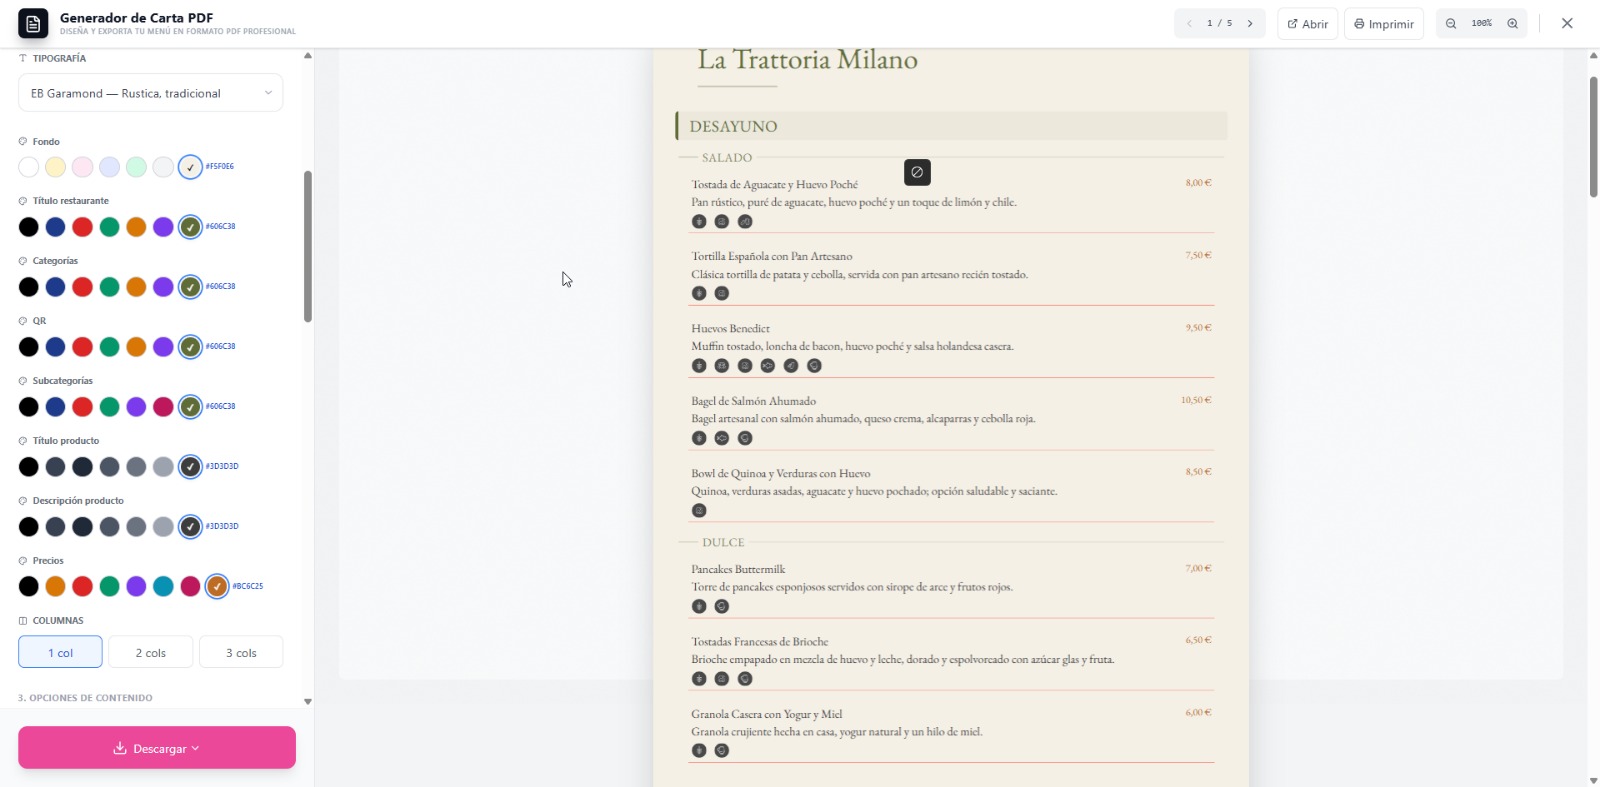Click the Imprimir print button
The height and width of the screenshot is (787, 1600).
[x=1384, y=24]
